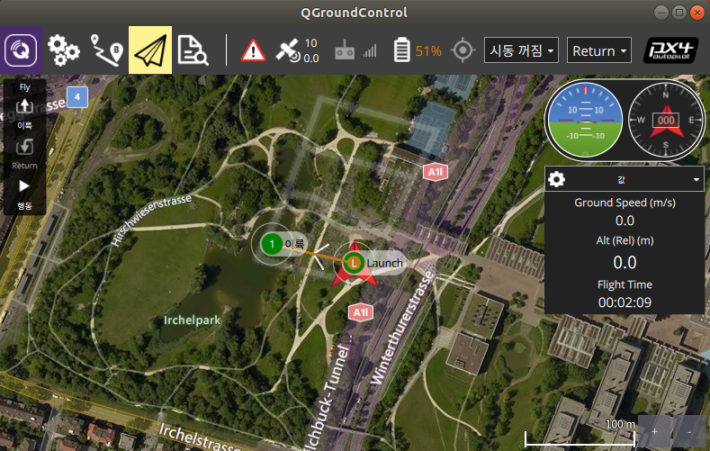
Task: Click the attitude indicator instrument
Action: (x=585, y=120)
